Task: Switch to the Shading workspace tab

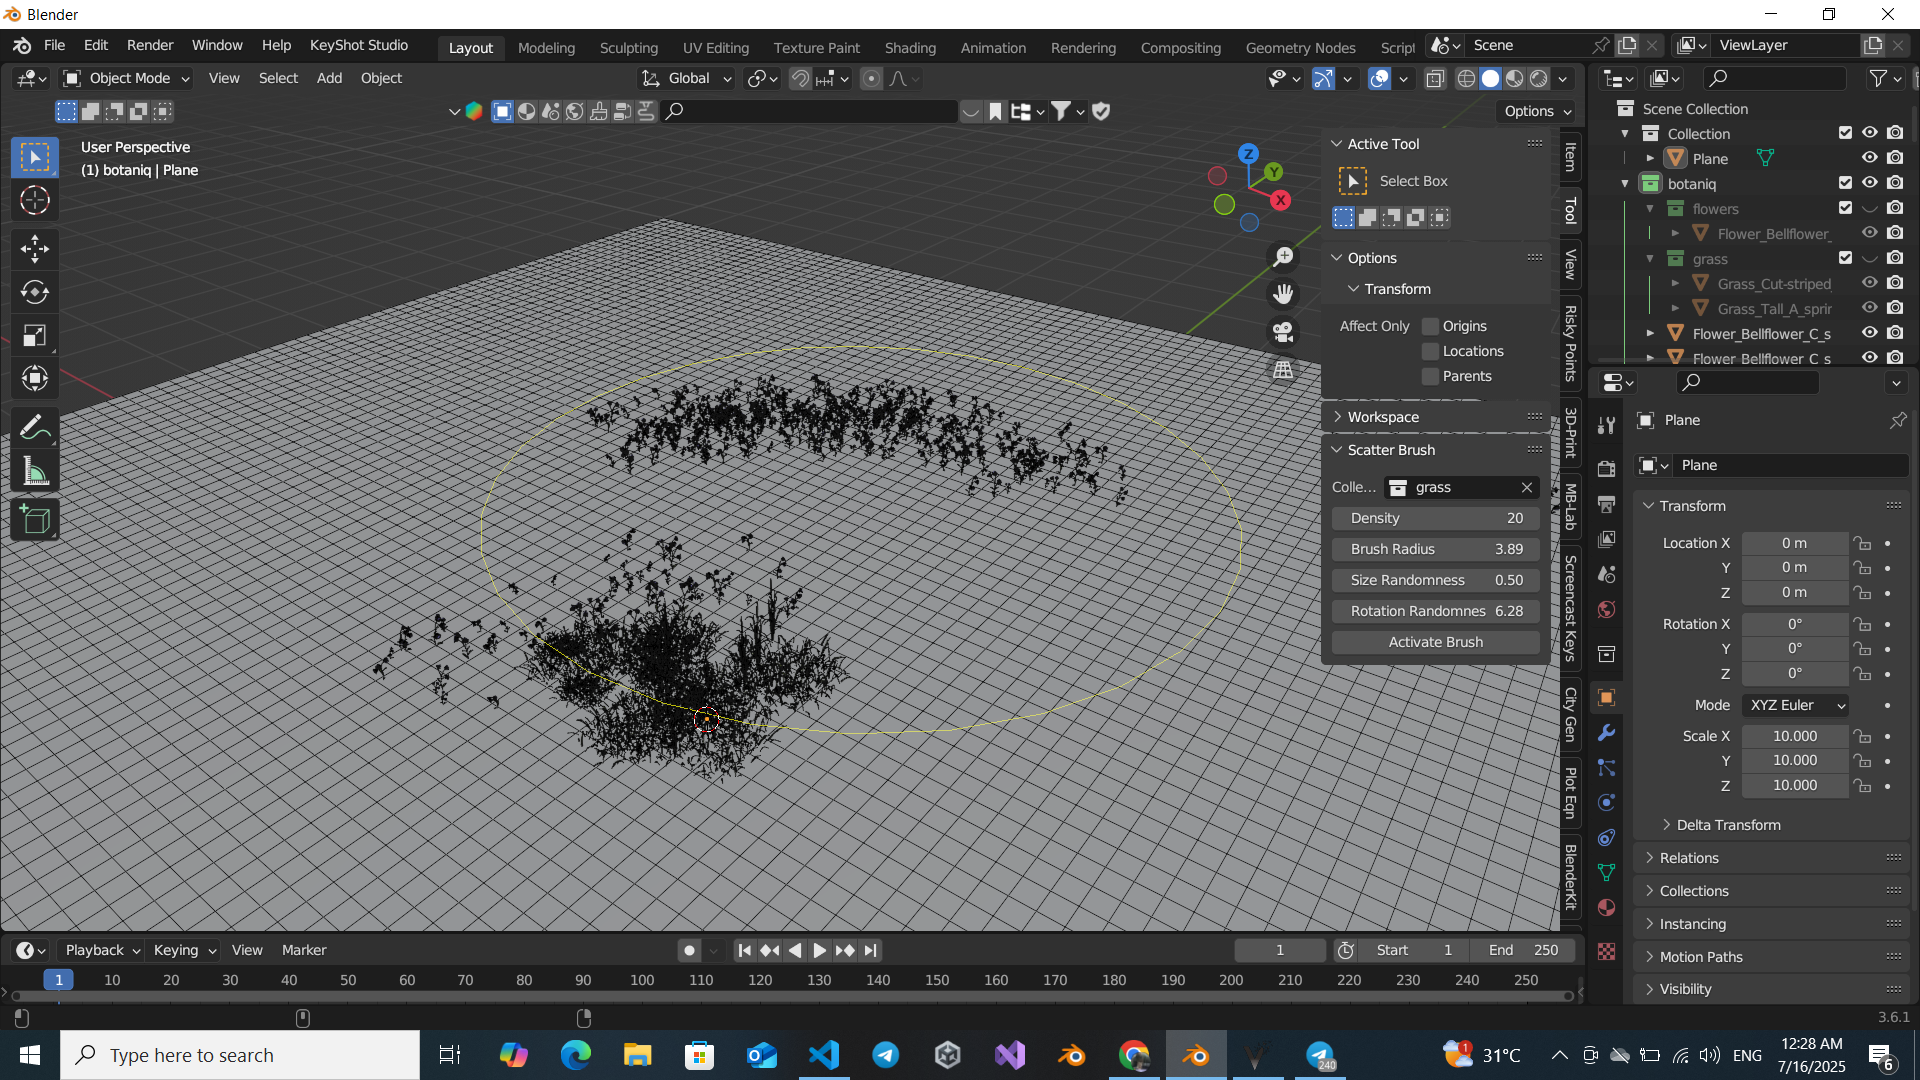Action: pos(910,47)
